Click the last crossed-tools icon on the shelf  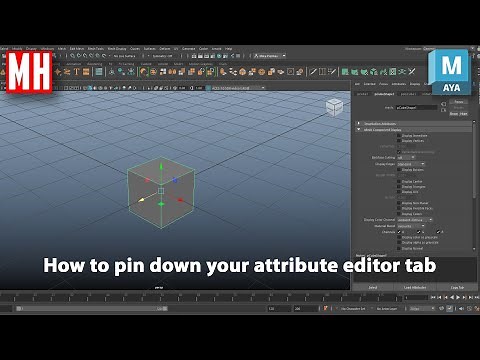[x=412, y=72]
